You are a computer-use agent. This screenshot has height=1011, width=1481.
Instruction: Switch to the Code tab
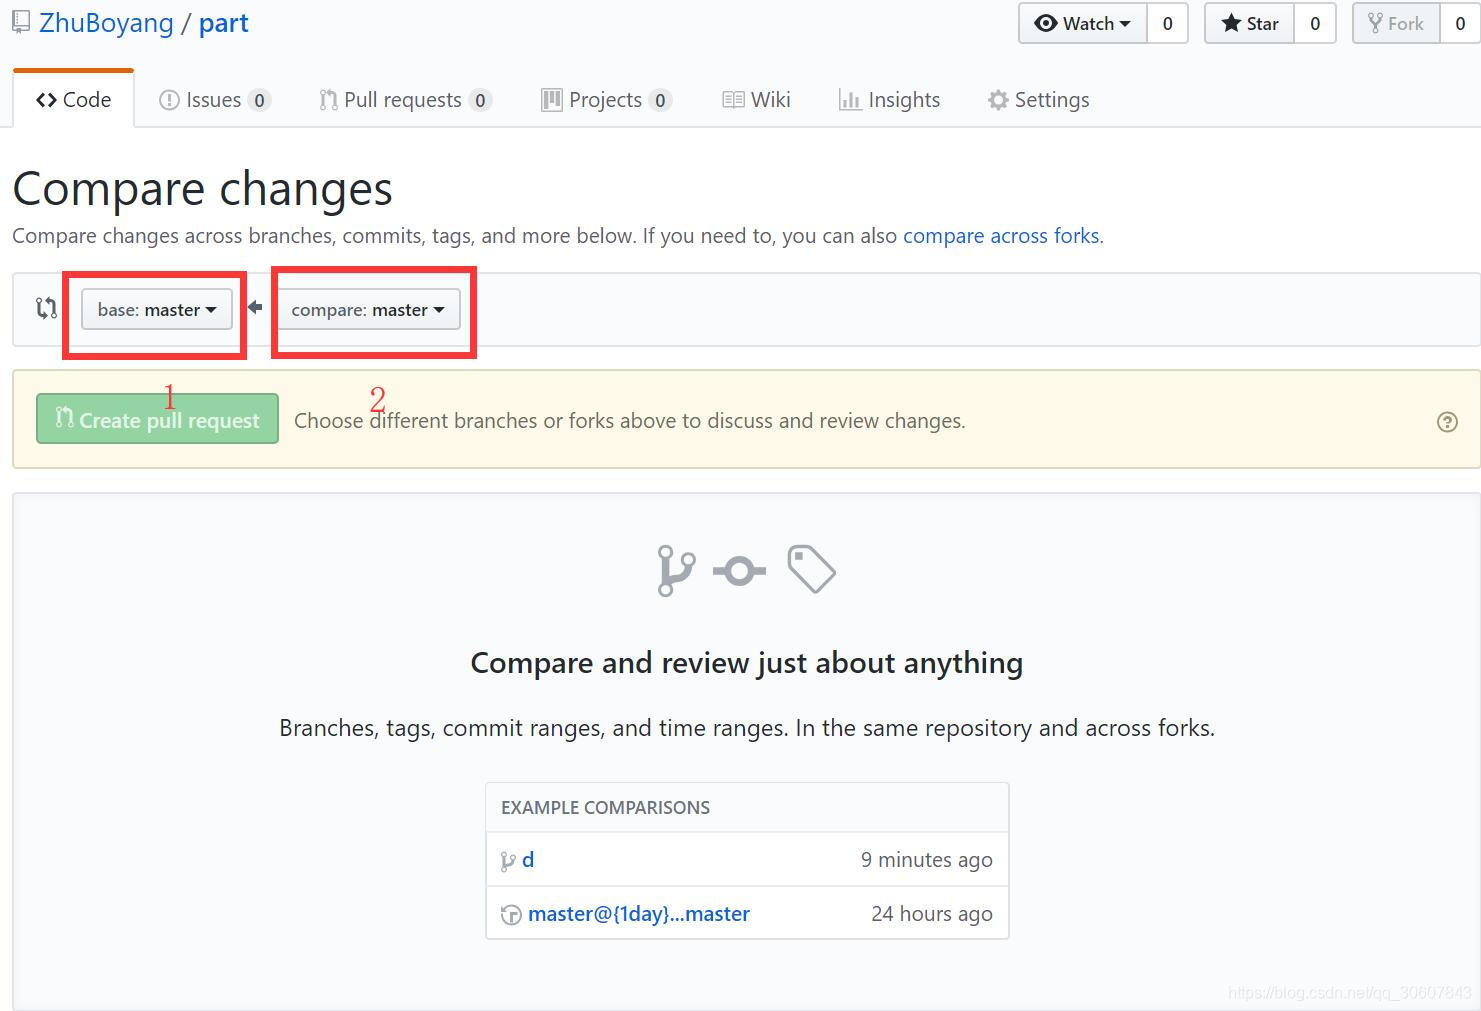pyautogui.click(x=73, y=99)
